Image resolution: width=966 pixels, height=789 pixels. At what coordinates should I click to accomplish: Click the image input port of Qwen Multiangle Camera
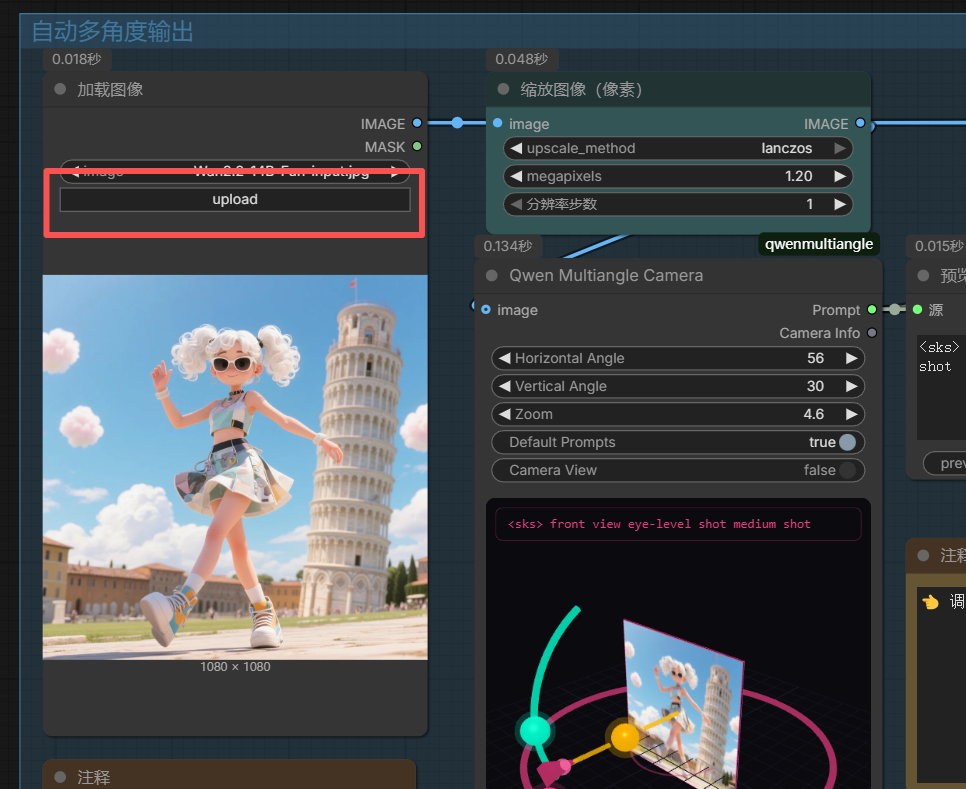[486, 309]
